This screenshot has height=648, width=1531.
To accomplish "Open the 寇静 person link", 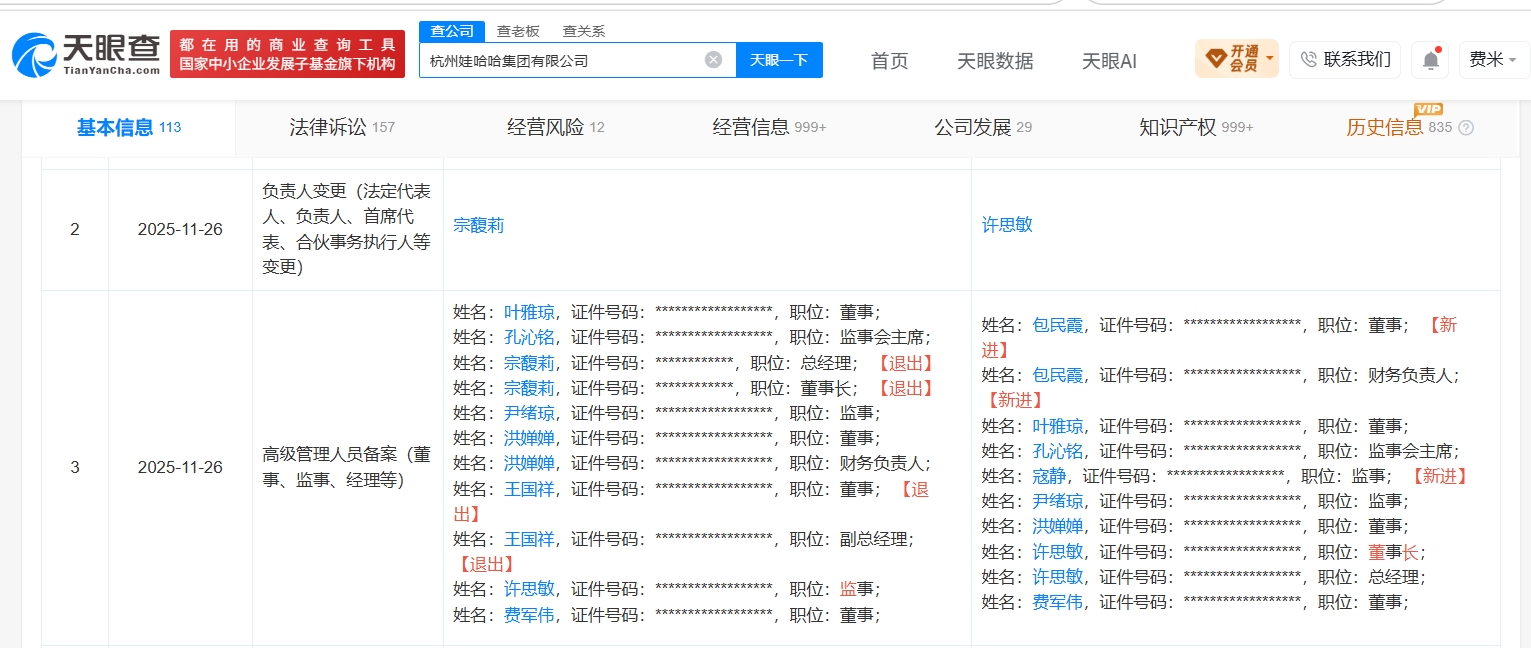I will tap(1049, 476).
